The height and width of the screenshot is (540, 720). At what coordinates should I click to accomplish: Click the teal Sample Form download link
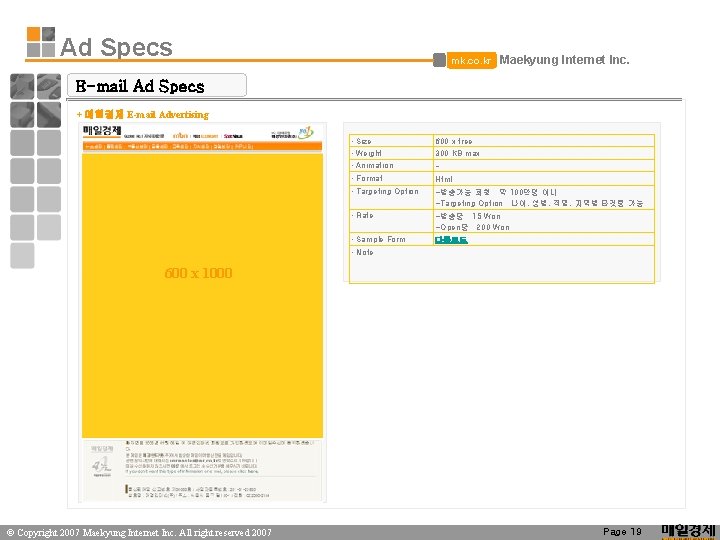click(451, 240)
